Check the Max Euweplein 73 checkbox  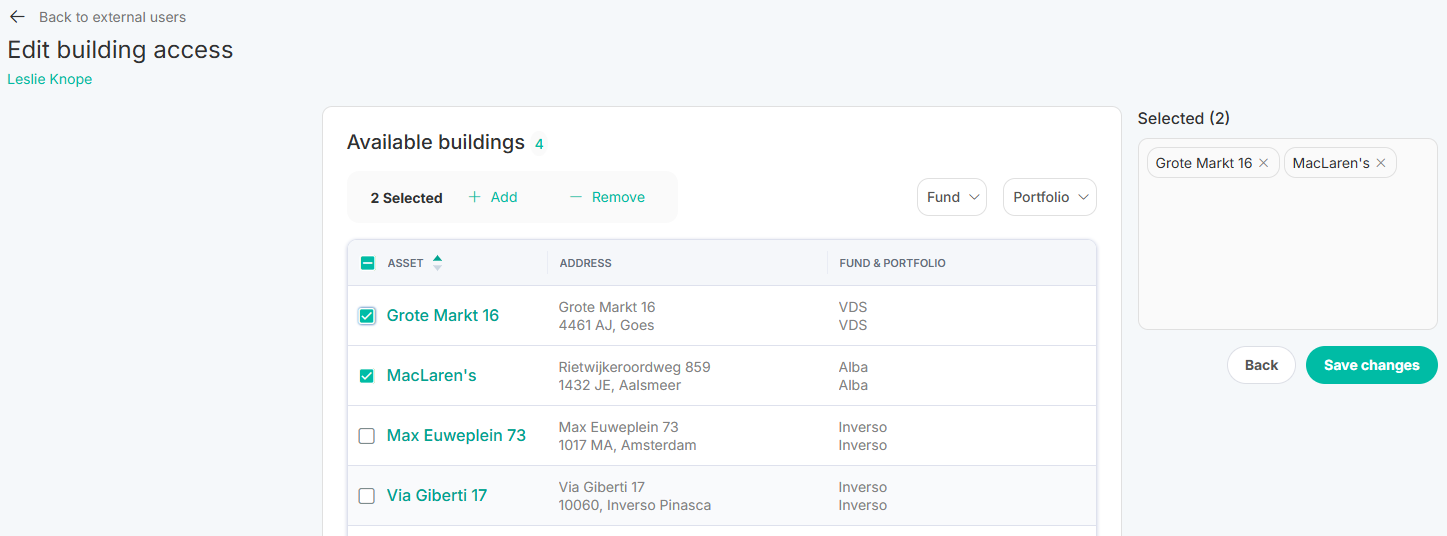point(367,436)
